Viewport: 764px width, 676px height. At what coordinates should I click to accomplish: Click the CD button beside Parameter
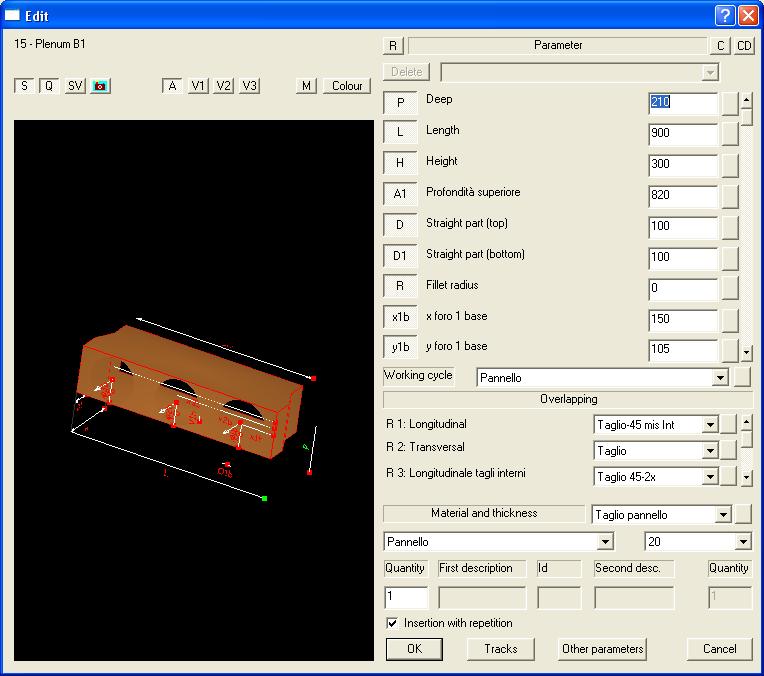pos(744,46)
